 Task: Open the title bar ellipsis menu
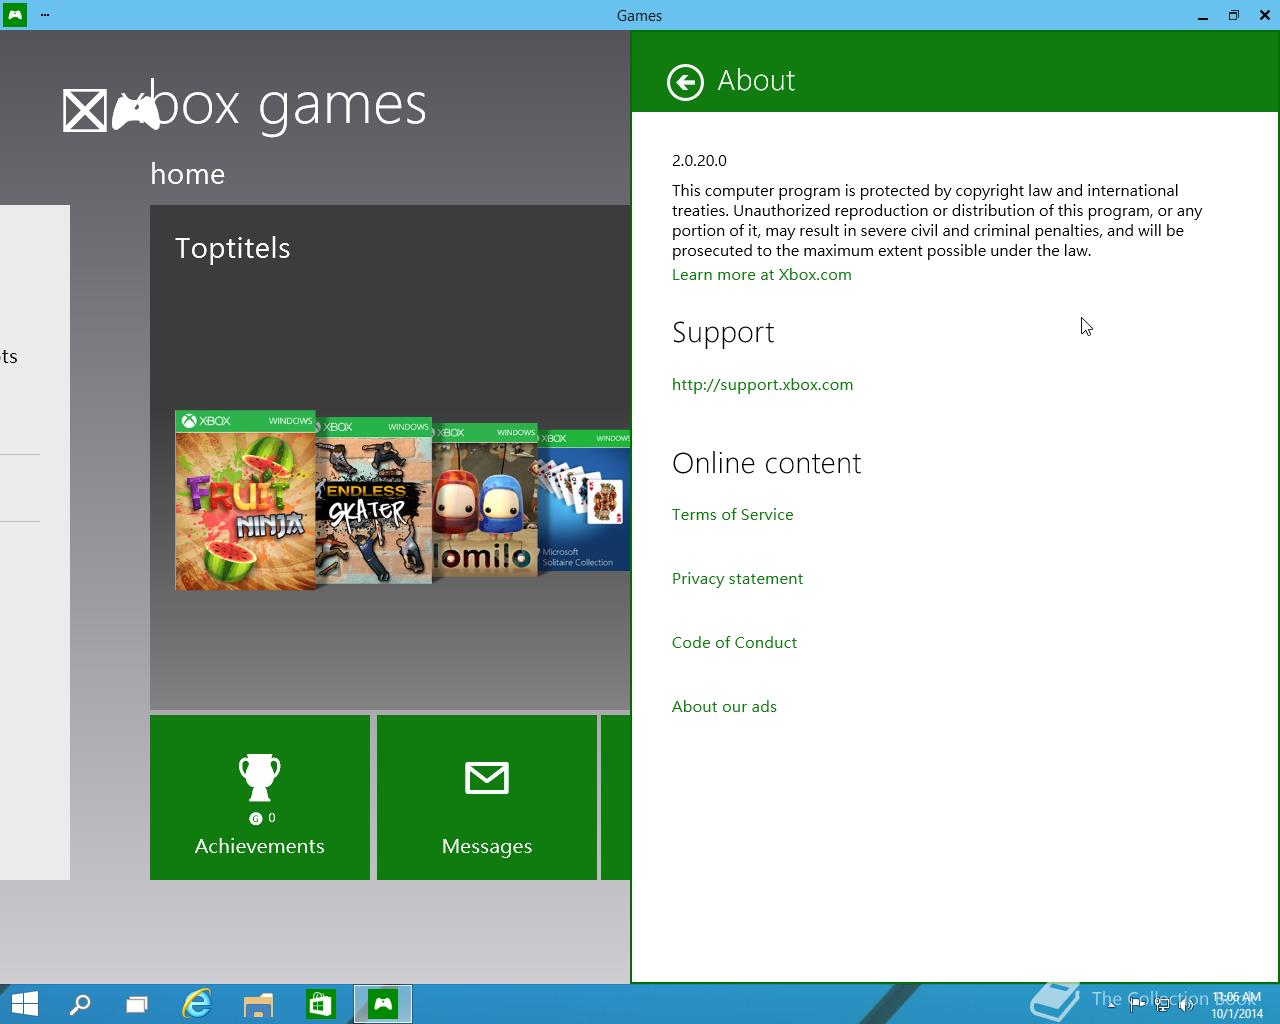click(45, 15)
